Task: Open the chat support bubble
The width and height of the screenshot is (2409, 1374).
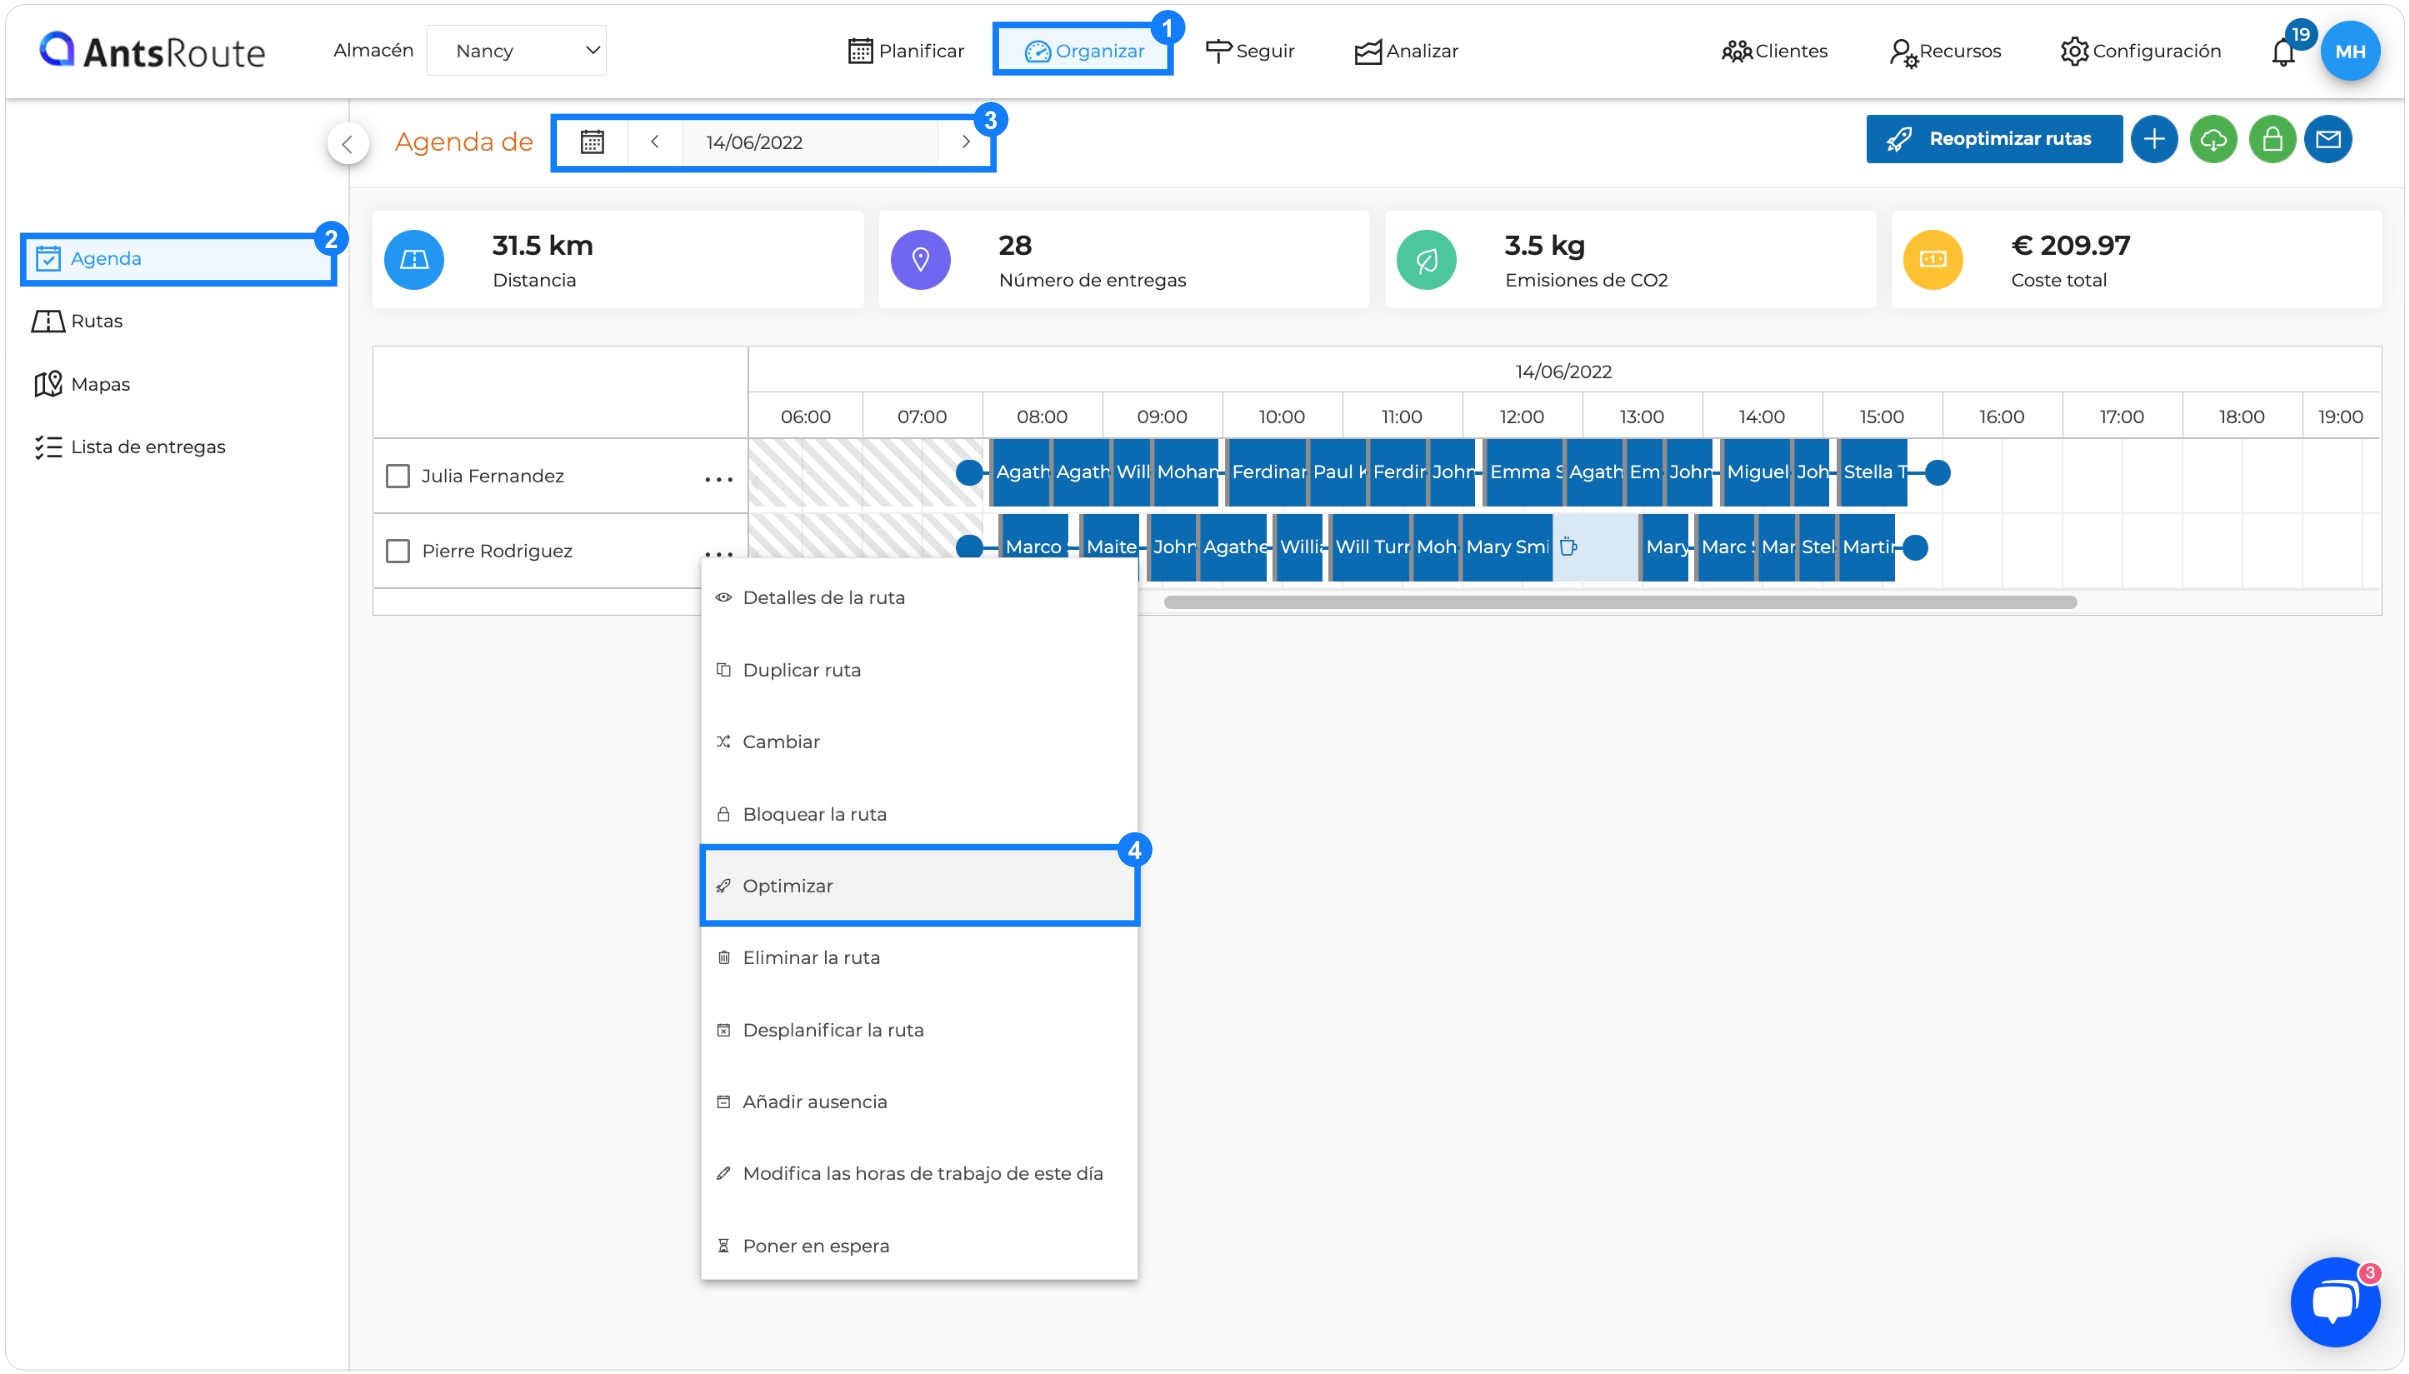Action: coord(2335,1302)
